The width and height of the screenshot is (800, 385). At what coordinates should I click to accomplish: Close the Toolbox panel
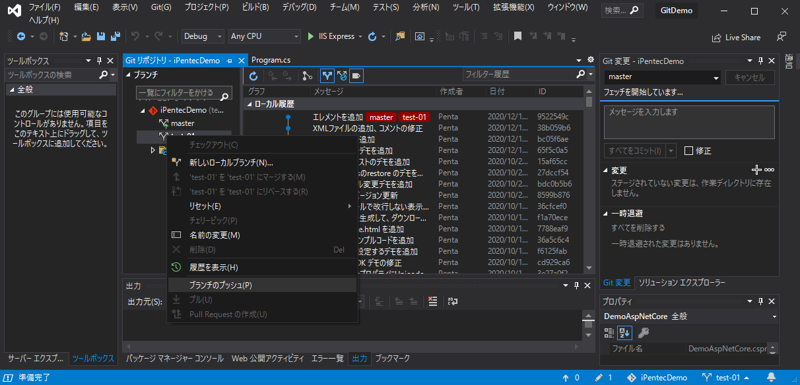click(x=110, y=61)
